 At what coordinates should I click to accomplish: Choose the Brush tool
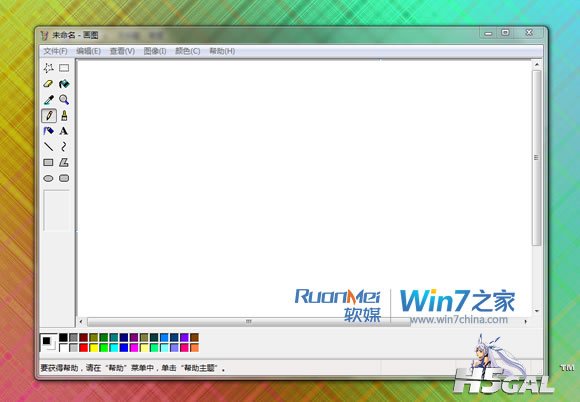tap(64, 116)
